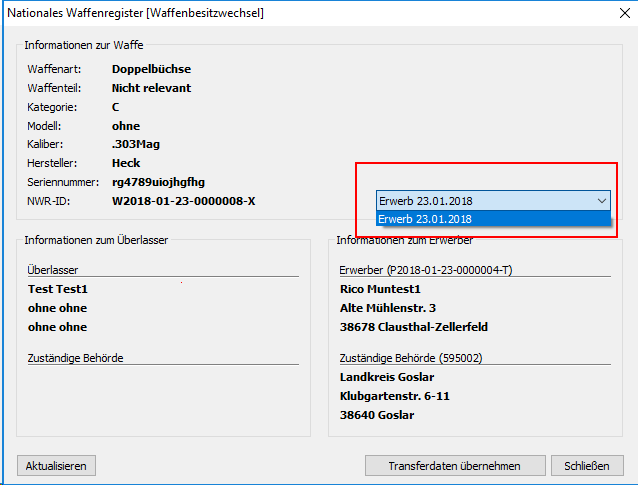Click the Hersteller value Heck
Screen dimensions: 638x485
(x=126, y=163)
